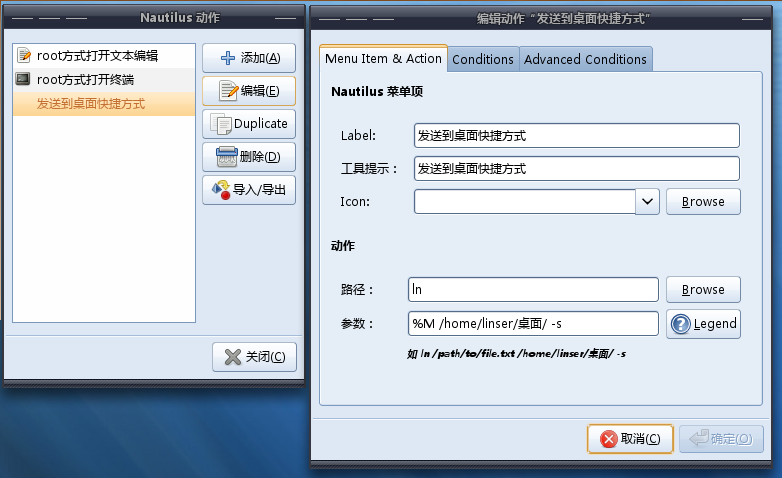Click the '动作' section heading
The height and width of the screenshot is (478, 782).
(x=343, y=245)
